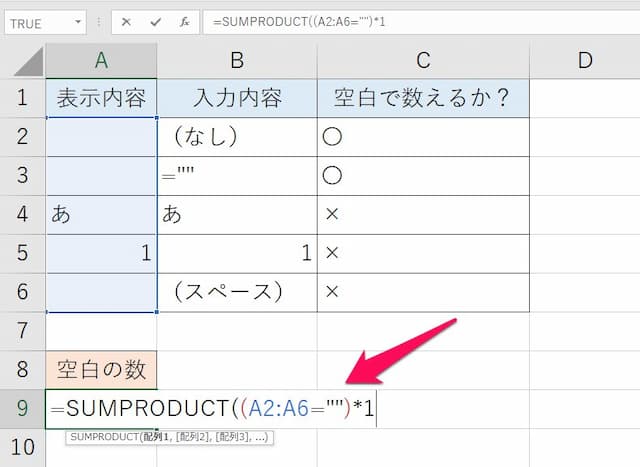The image size is (640, 467).
Task: Select row 2 header
Action: tap(22, 137)
